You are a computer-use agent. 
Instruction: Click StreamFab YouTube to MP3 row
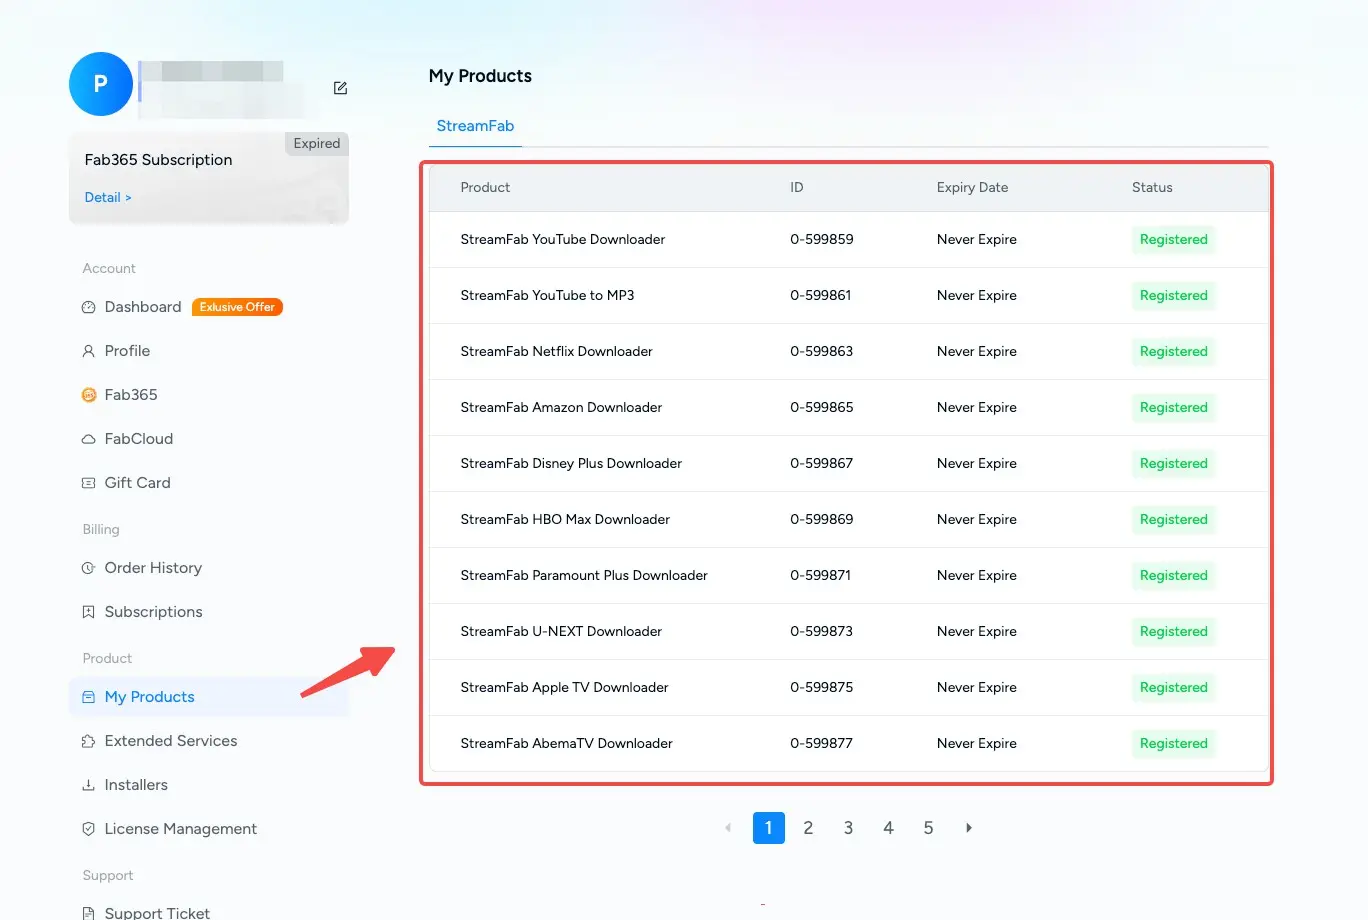pos(849,296)
